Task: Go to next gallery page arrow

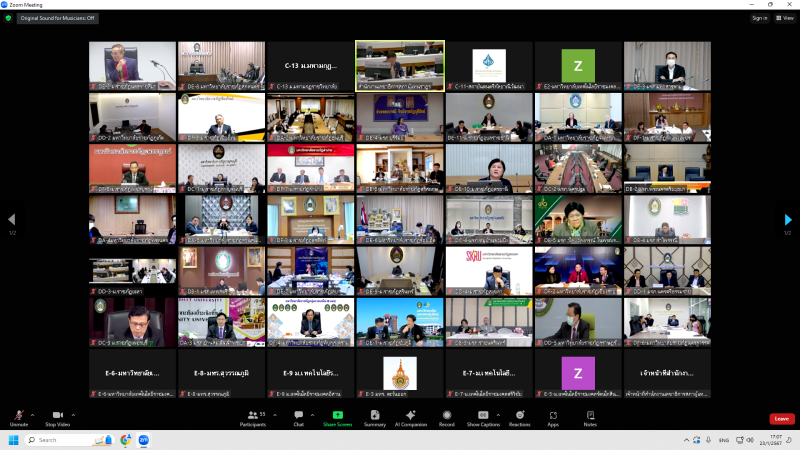Action: tap(788, 220)
